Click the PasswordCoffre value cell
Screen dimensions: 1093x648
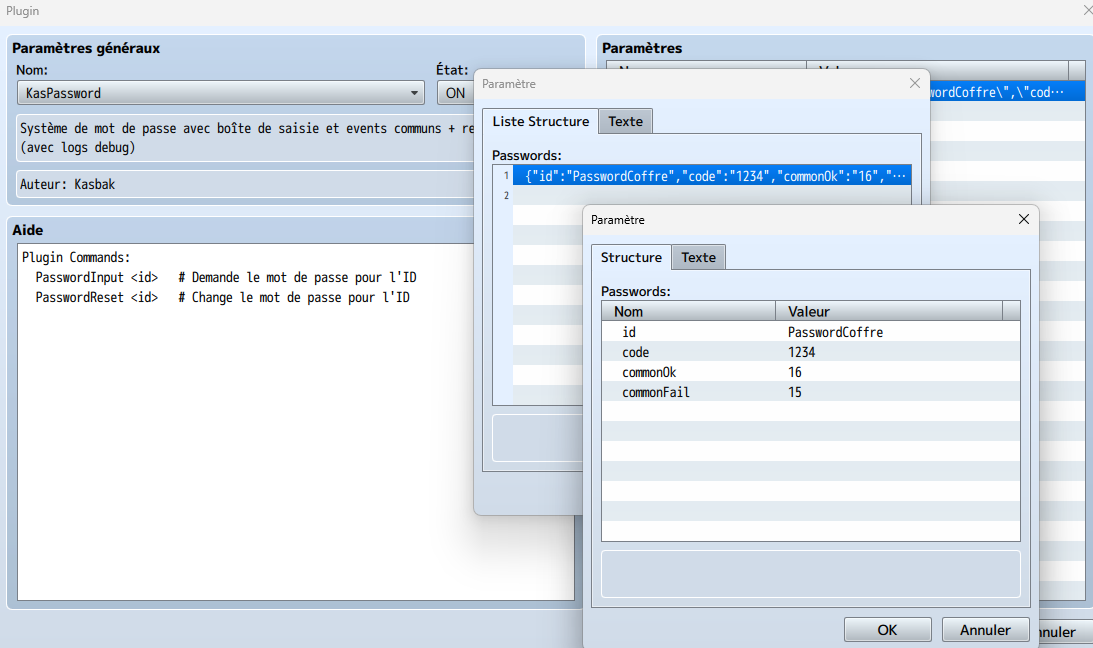pyautogui.click(x=835, y=332)
